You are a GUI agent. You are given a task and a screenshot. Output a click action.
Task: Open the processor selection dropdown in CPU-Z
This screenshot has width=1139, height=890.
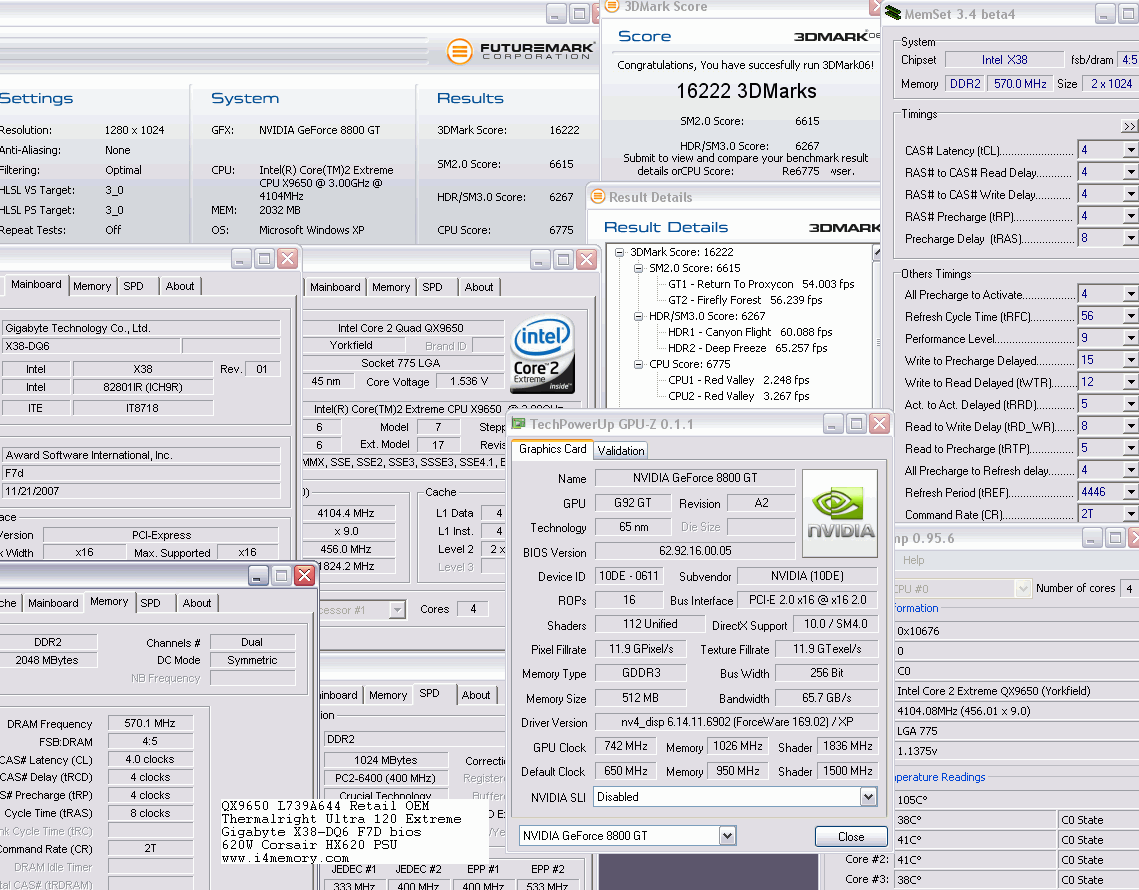point(397,610)
